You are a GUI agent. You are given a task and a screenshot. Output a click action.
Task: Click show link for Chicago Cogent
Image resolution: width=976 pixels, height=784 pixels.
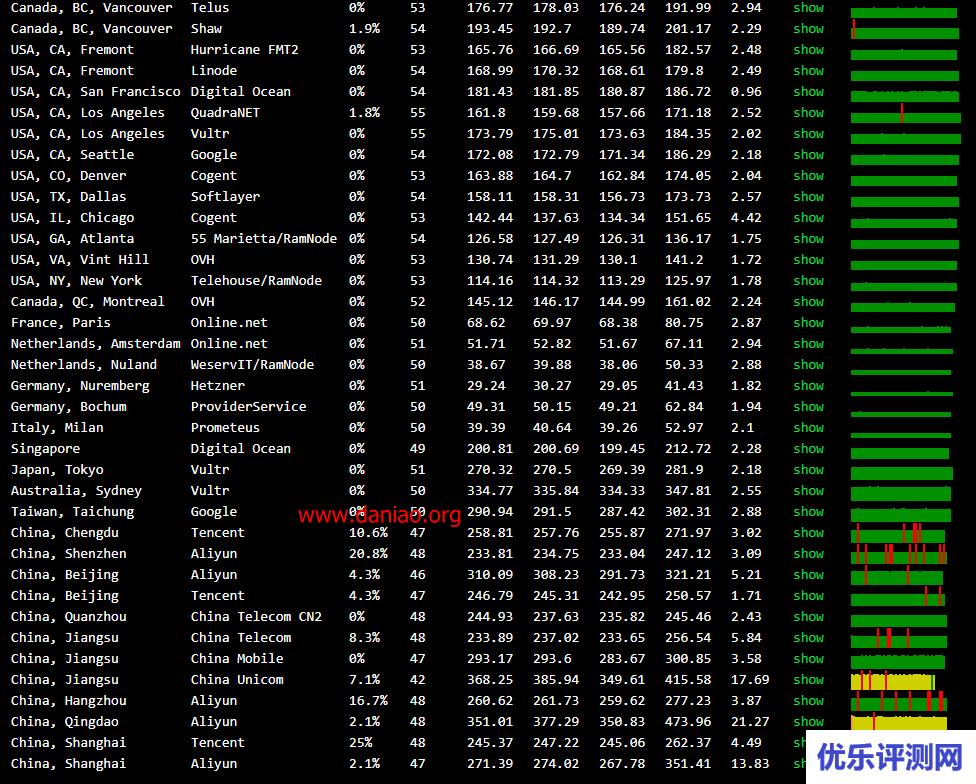click(808, 218)
